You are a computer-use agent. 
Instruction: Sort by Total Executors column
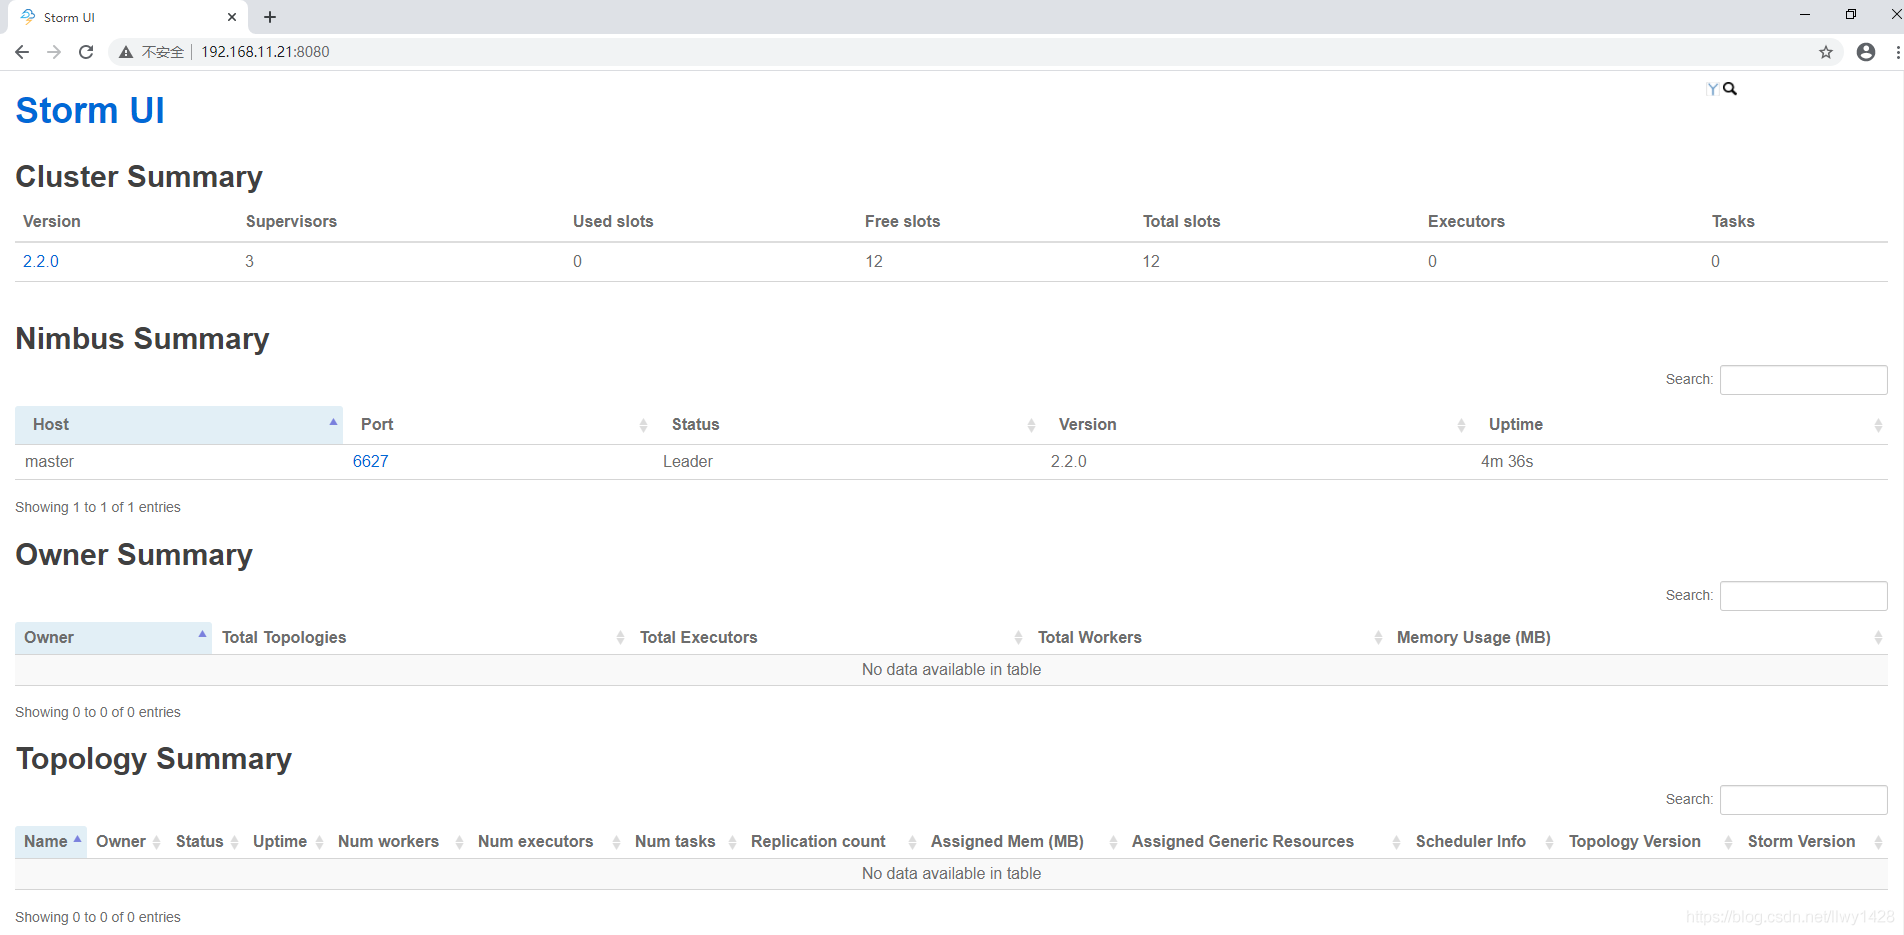coord(829,638)
